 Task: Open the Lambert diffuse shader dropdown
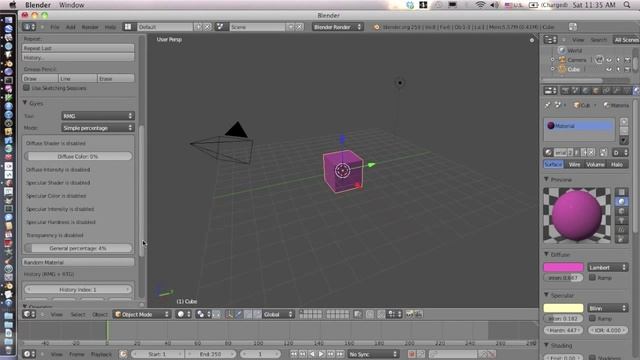tap(607, 267)
